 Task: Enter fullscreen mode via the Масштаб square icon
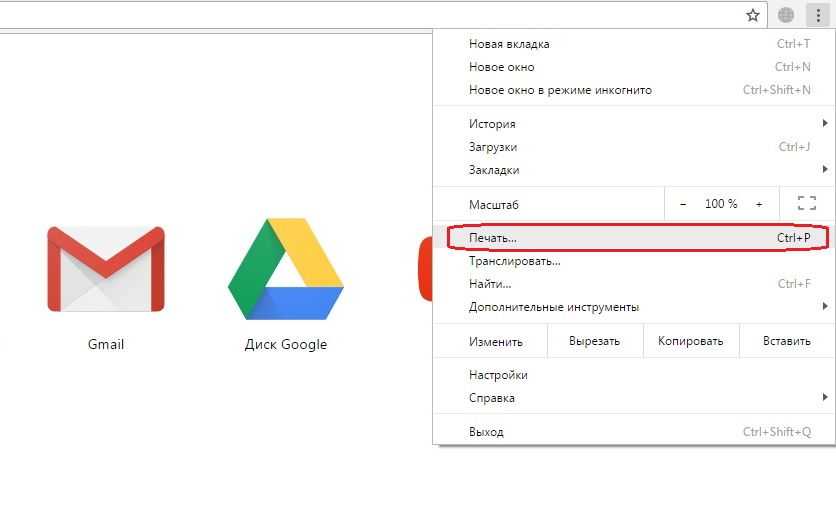pyautogui.click(x=807, y=203)
